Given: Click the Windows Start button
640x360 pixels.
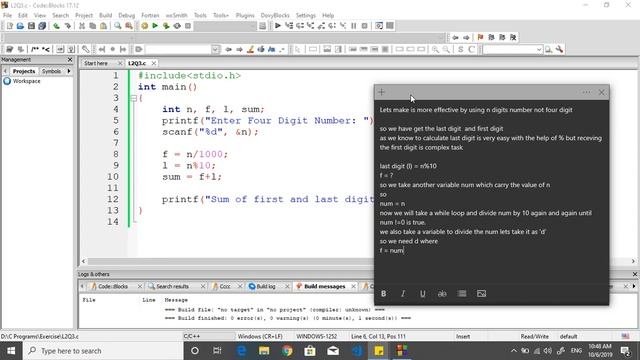Looking at the screenshot, I should pyautogui.click(x=11, y=351).
